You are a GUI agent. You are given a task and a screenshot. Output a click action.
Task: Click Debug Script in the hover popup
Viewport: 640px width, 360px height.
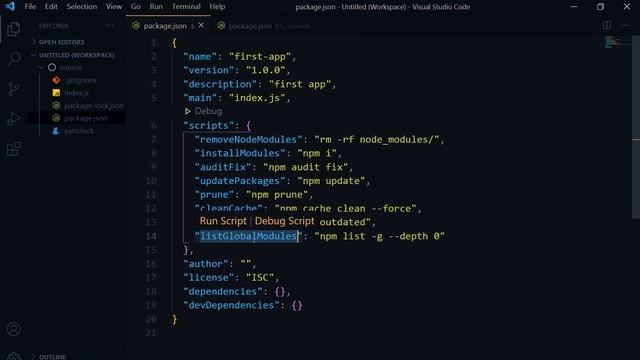(x=284, y=221)
